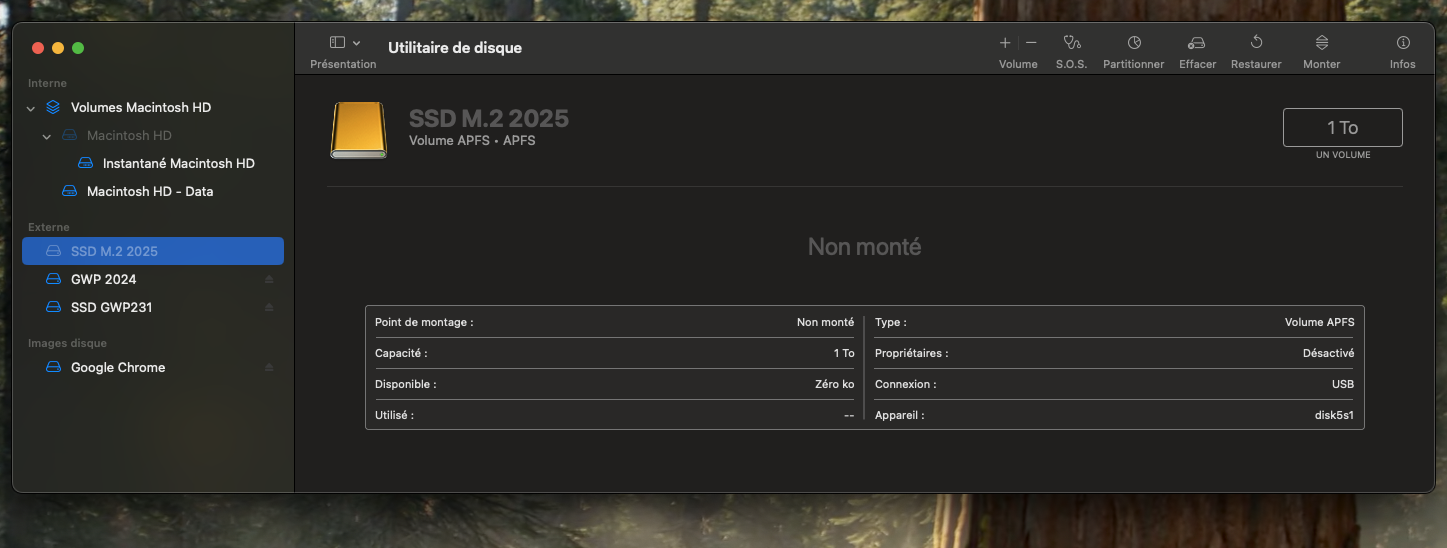Click the Google Chrome image drive icon
Image resolution: width=1447 pixels, height=548 pixels.
54,367
